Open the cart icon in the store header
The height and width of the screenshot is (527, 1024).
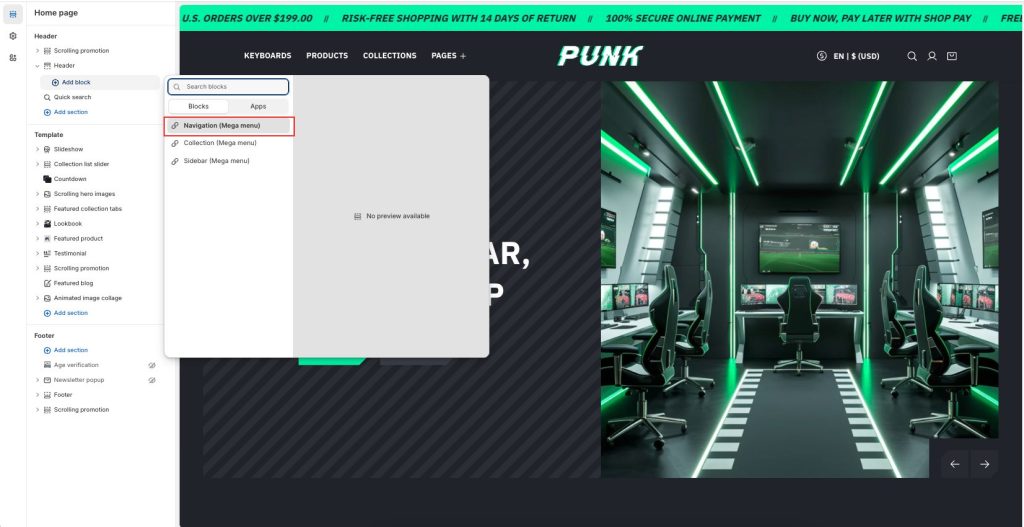coord(952,56)
